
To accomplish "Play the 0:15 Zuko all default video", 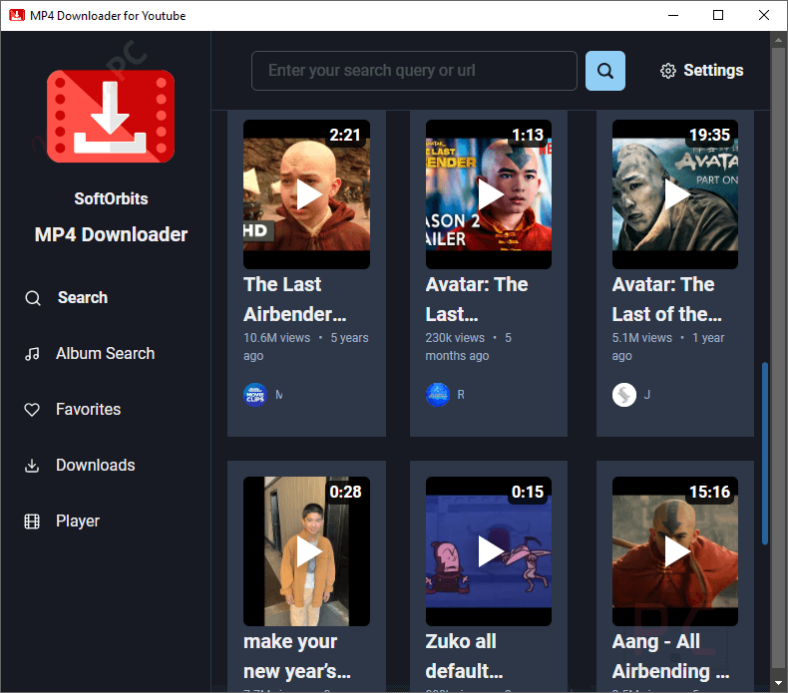I will point(490,551).
